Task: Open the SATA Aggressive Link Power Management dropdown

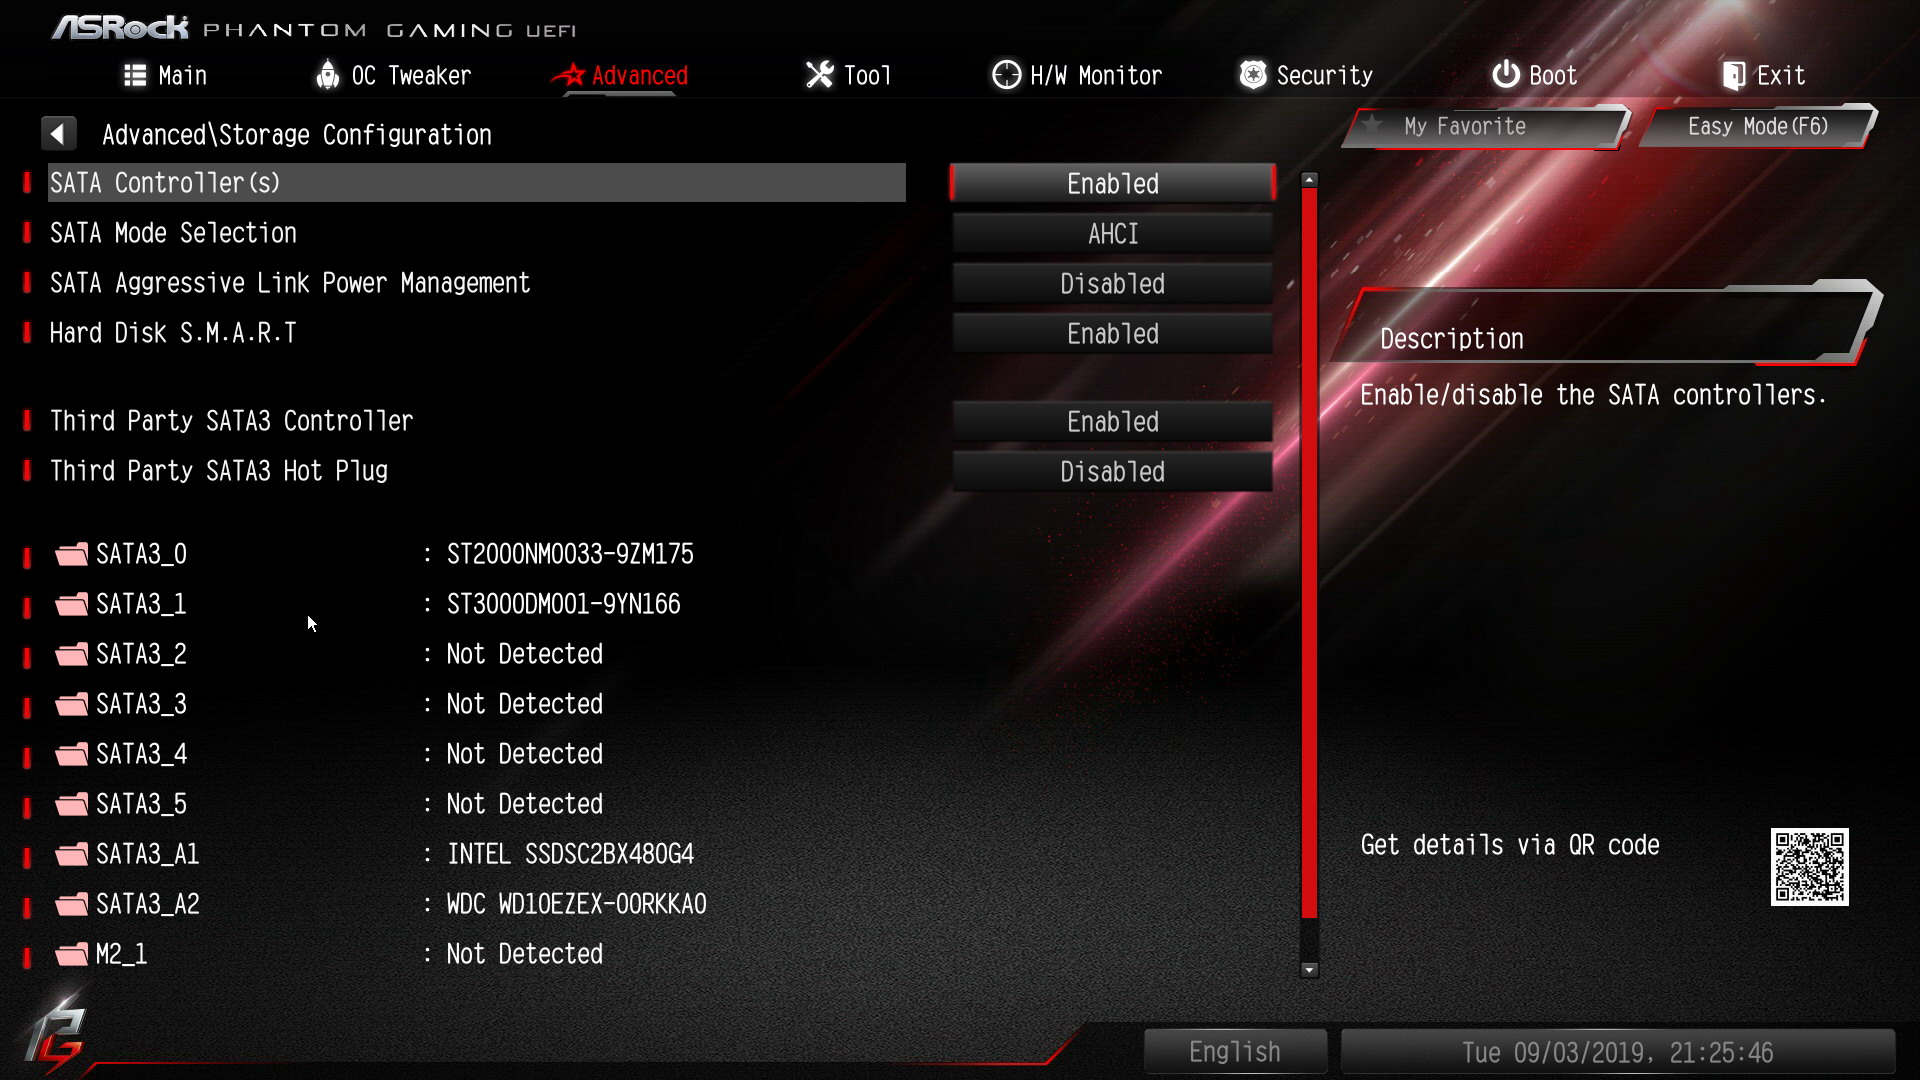Action: tap(1112, 283)
